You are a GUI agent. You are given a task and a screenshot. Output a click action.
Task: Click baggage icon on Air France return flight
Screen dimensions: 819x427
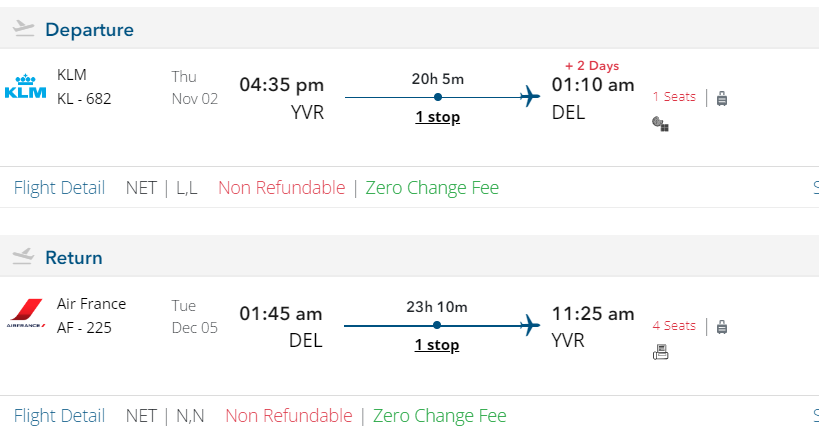coord(722,326)
